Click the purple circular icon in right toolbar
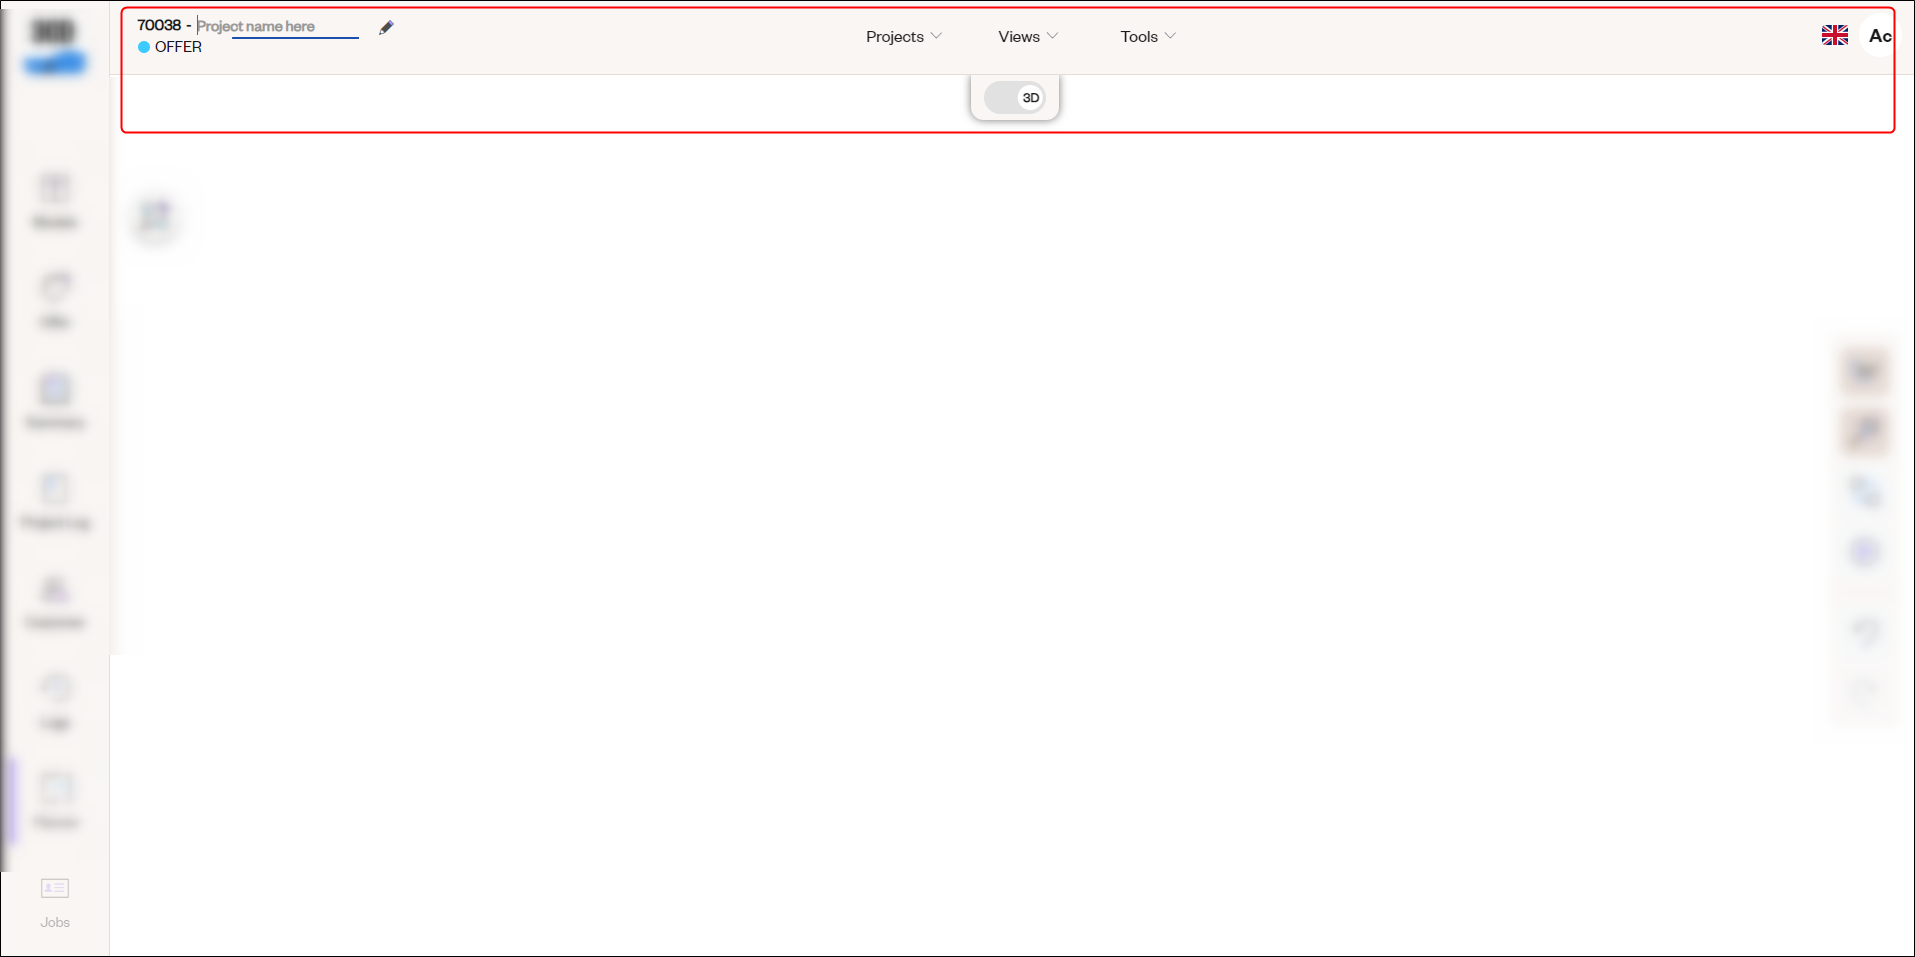The image size is (1915, 957). (x=1865, y=552)
